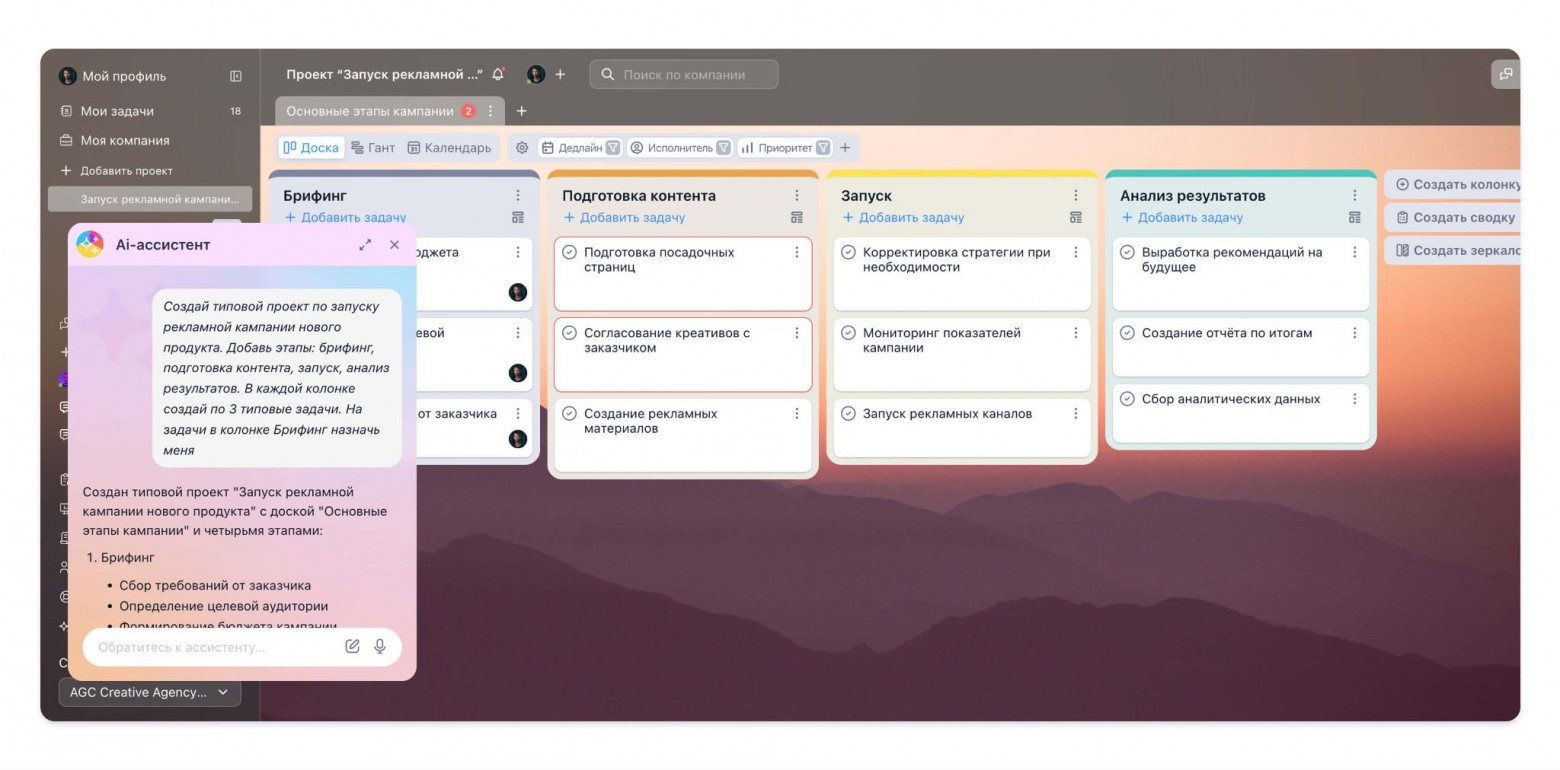This screenshot has height=770, width=1560.
Task: Mark "Запуск рекламных каналов" task complete
Action: [x=848, y=413]
